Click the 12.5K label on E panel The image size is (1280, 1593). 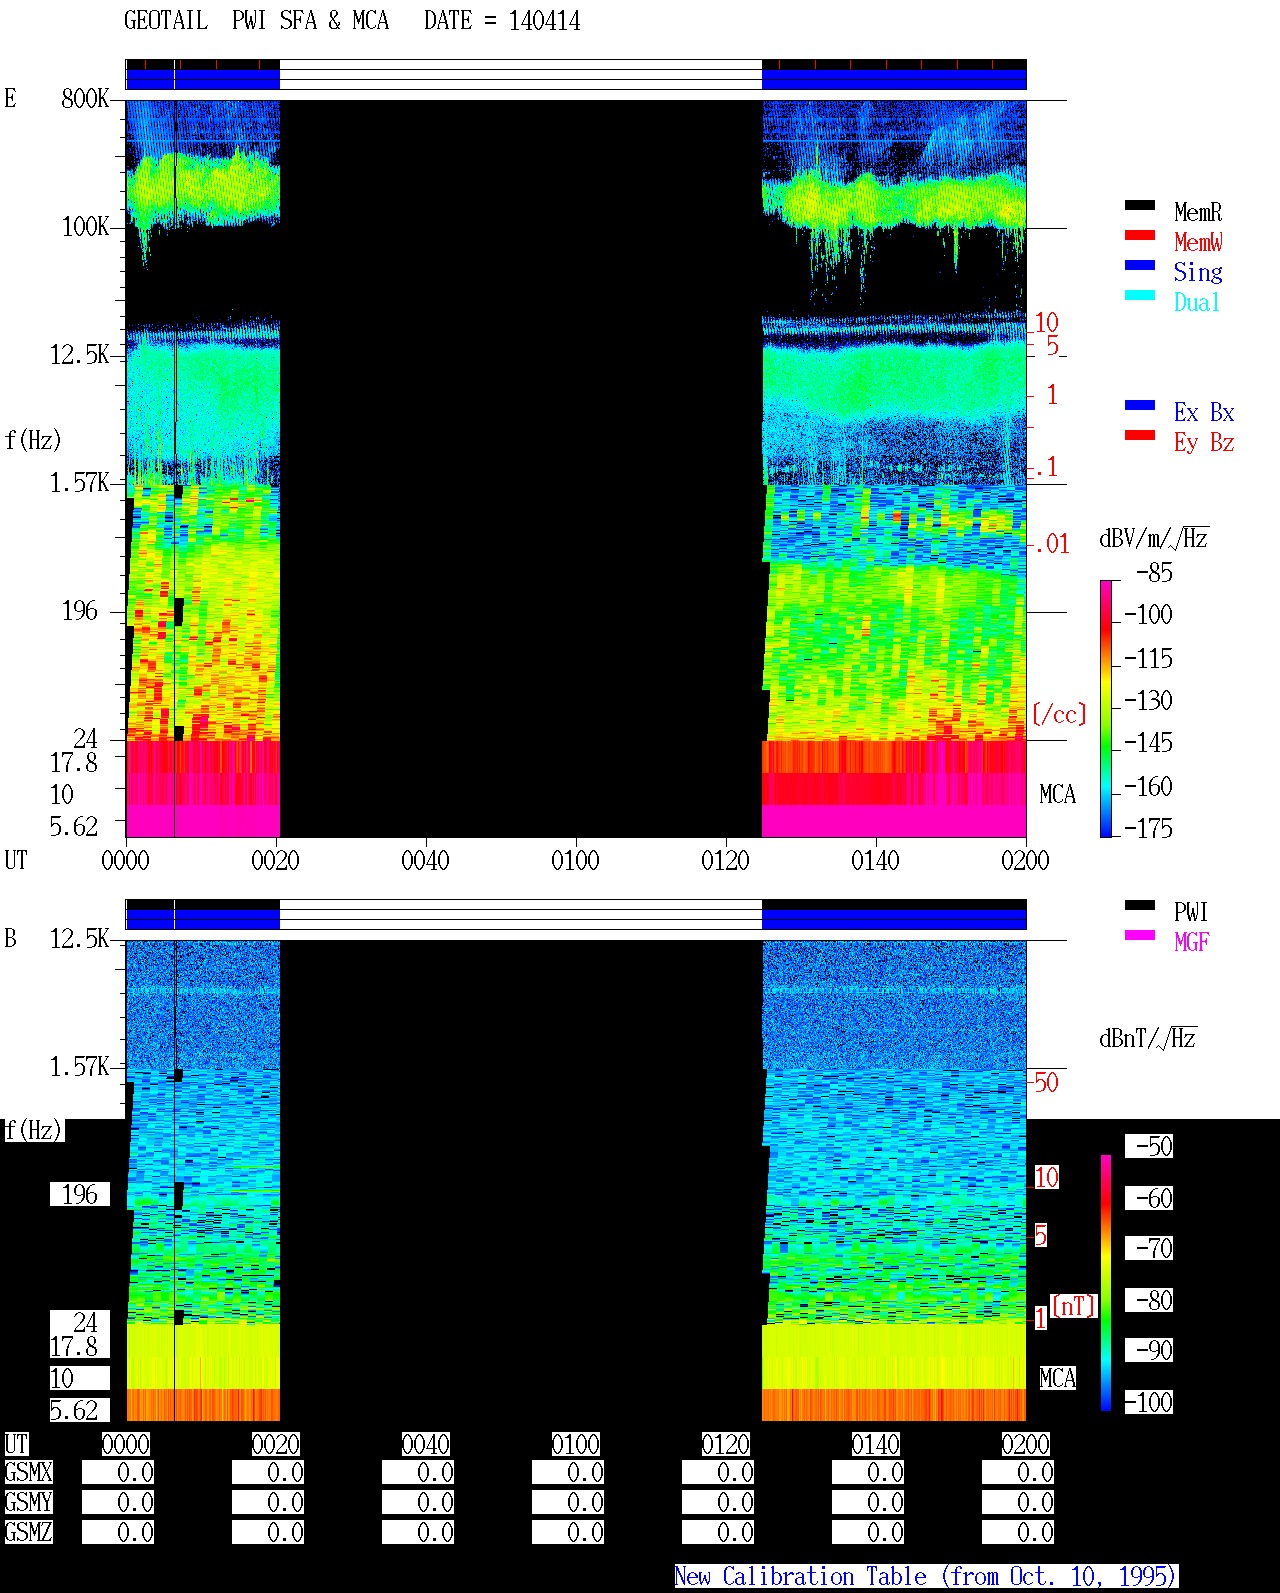80,354
